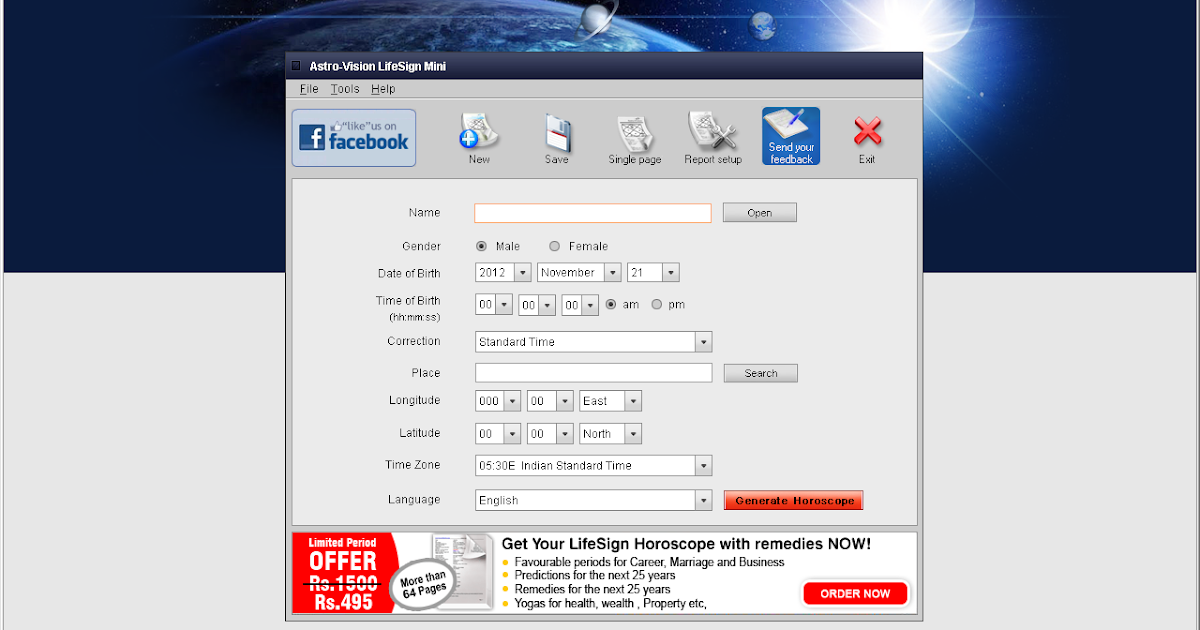Image resolution: width=1200 pixels, height=630 pixels.
Task: Open the Longitude minutes dropdown
Action: coord(550,401)
